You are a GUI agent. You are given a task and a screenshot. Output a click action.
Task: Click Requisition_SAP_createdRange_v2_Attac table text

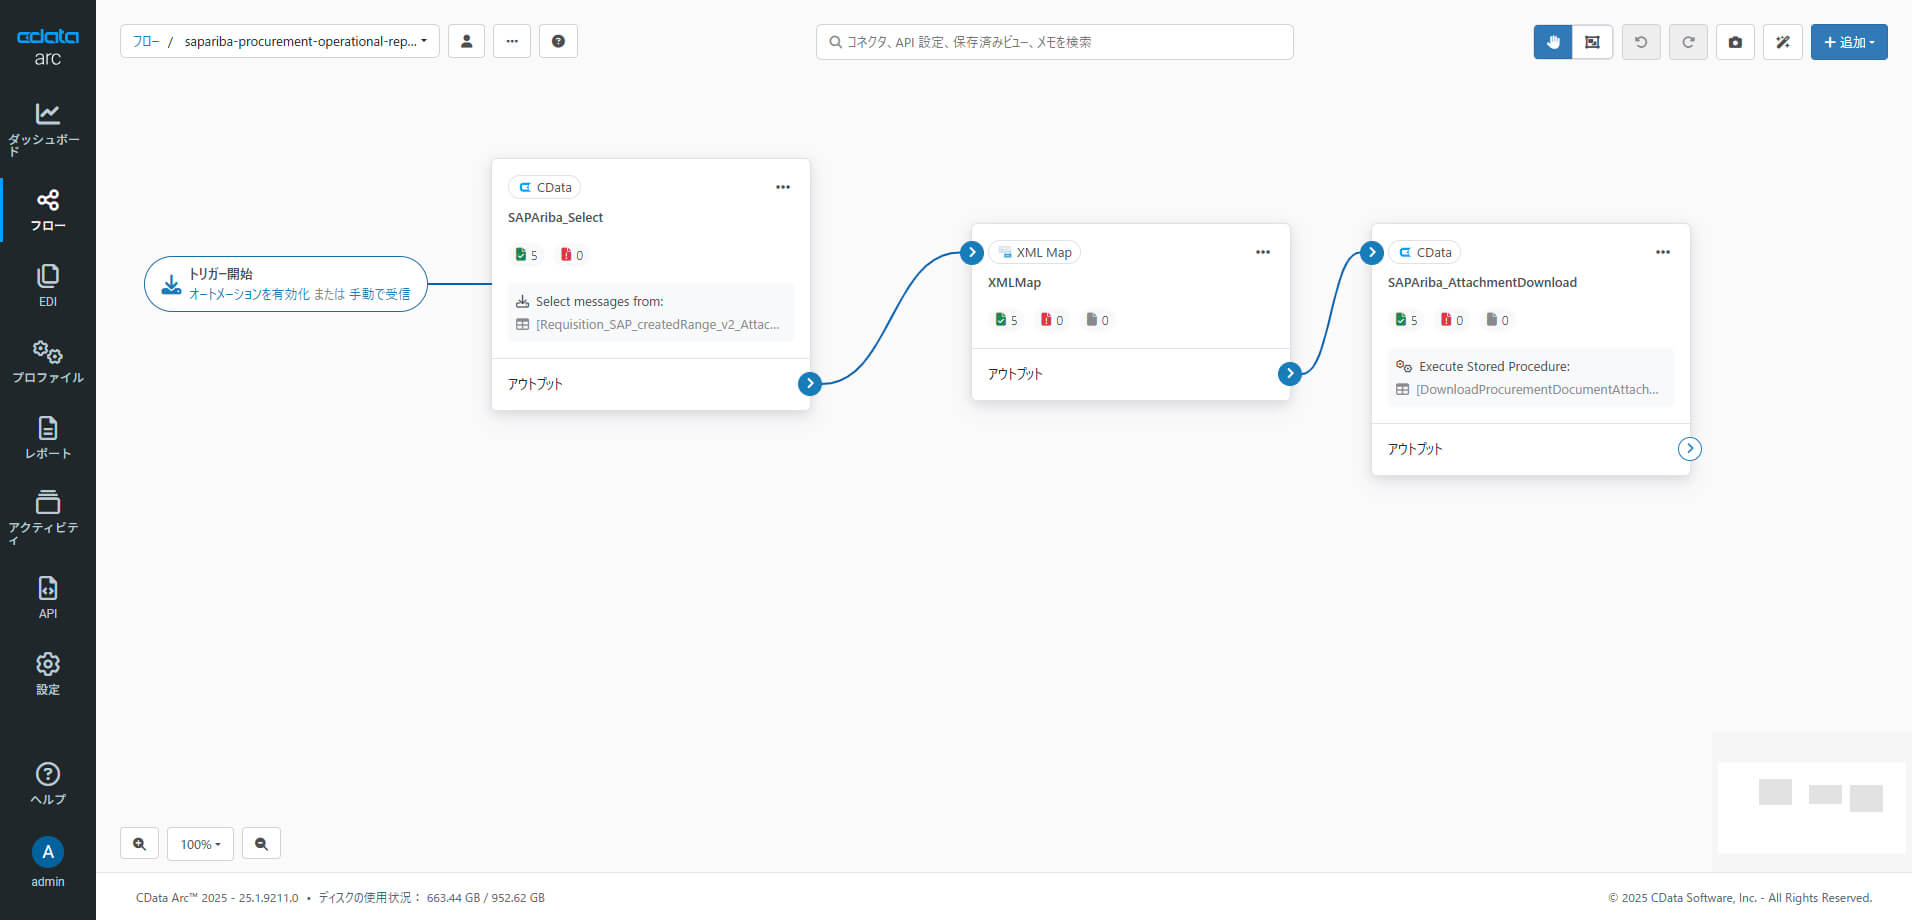[x=657, y=324]
